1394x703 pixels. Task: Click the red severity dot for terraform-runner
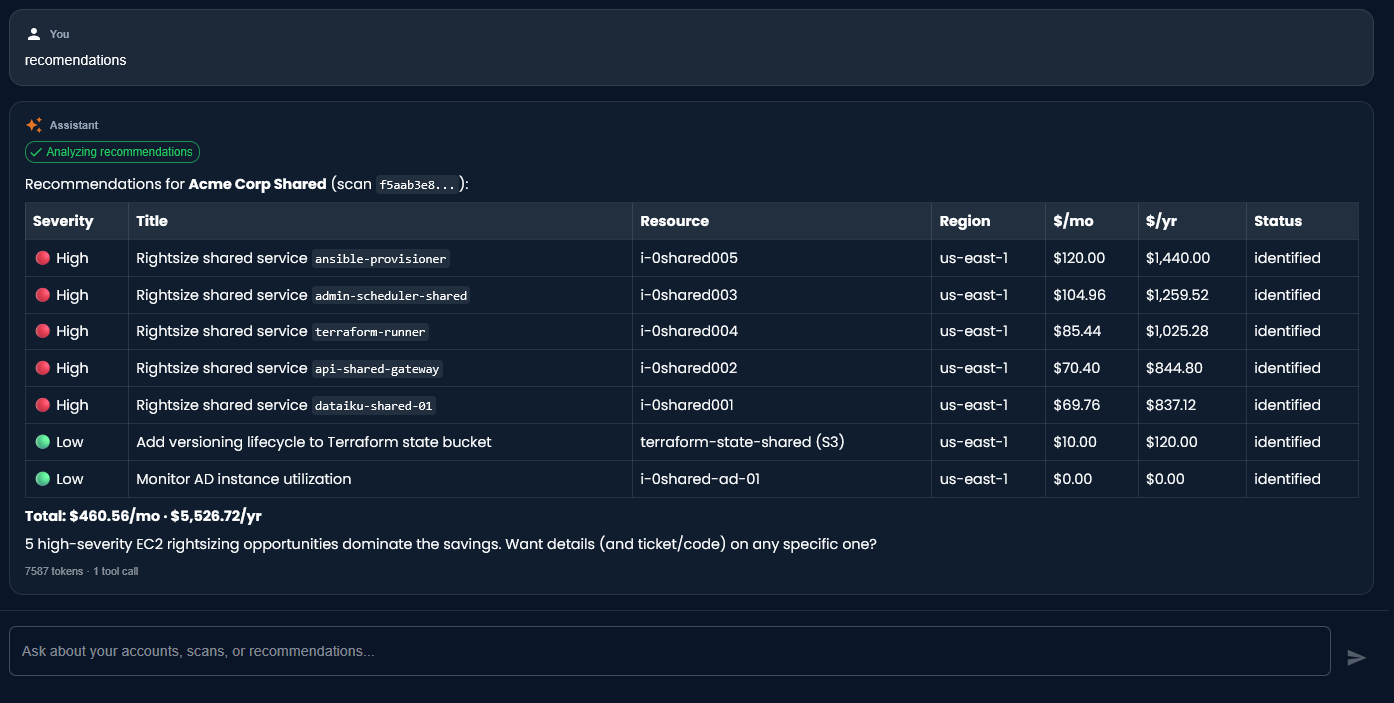[42, 331]
